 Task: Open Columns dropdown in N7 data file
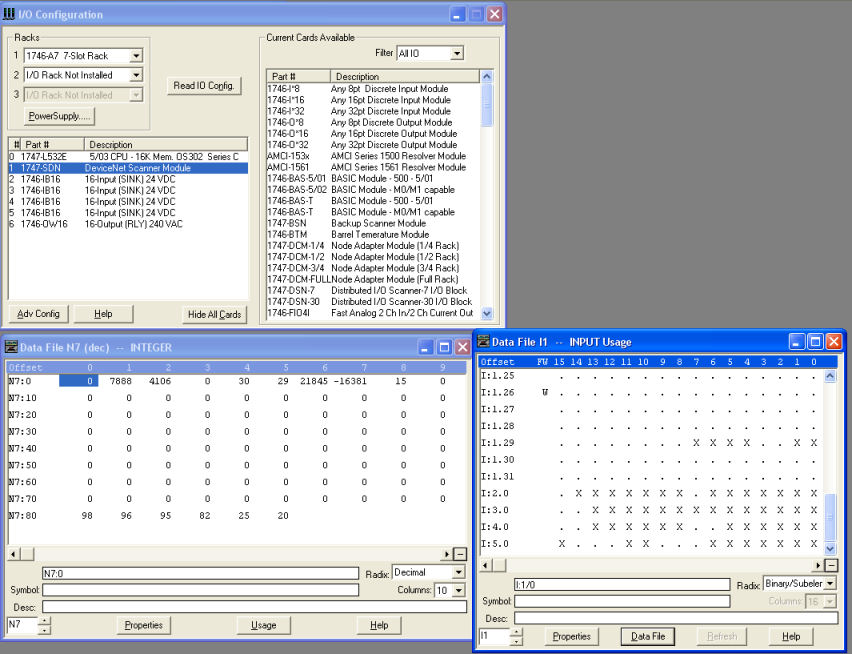pyautogui.click(x=459, y=590)
